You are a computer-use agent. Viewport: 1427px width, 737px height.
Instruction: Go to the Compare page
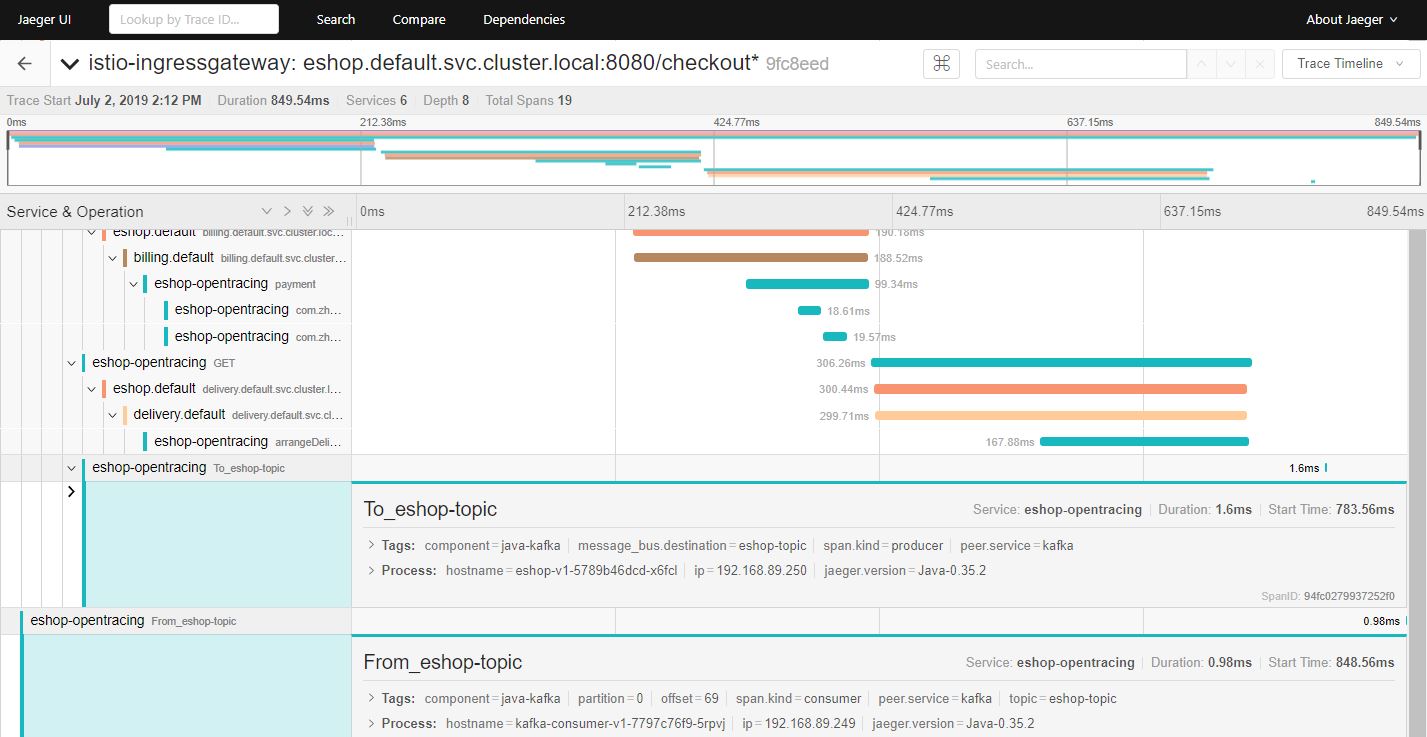click(x=419, y=19)
